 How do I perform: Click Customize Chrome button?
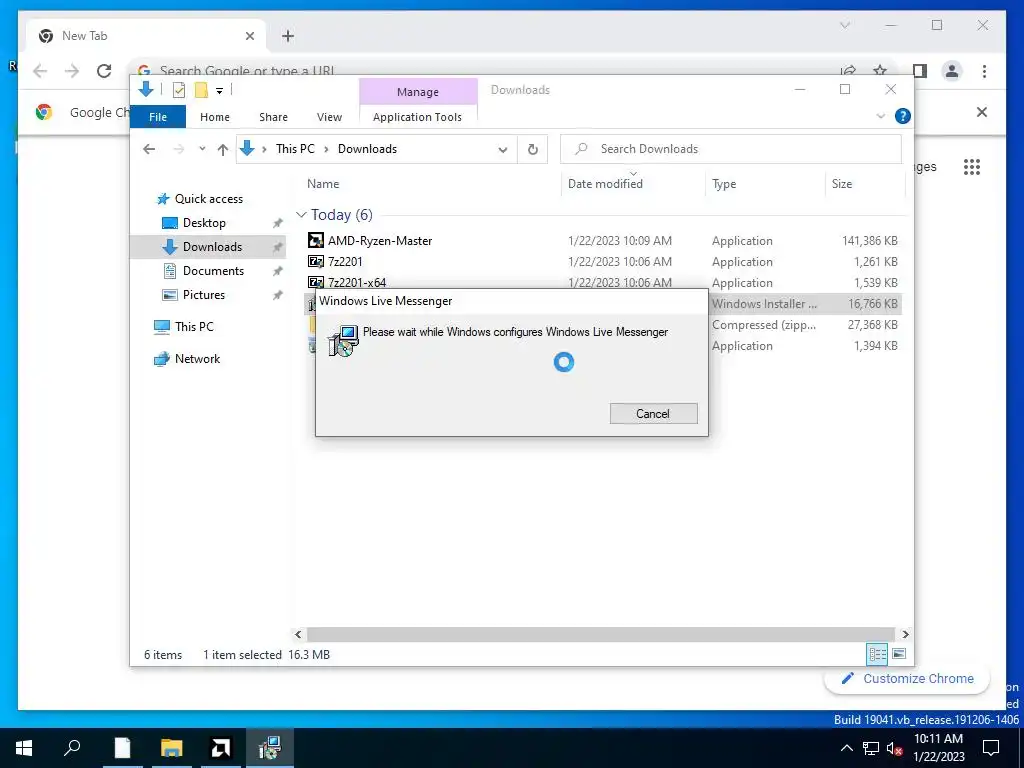tap(908, 679)
